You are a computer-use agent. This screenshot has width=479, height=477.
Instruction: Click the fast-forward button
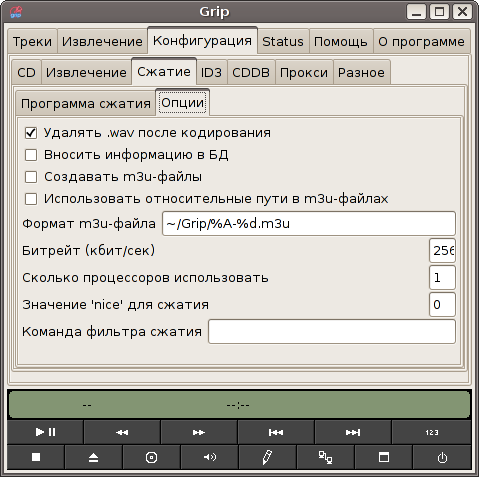point(199,432)
